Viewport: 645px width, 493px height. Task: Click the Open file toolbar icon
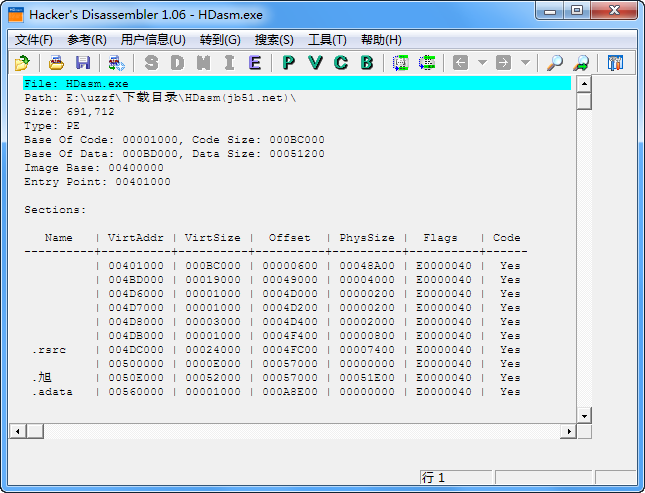22,63
